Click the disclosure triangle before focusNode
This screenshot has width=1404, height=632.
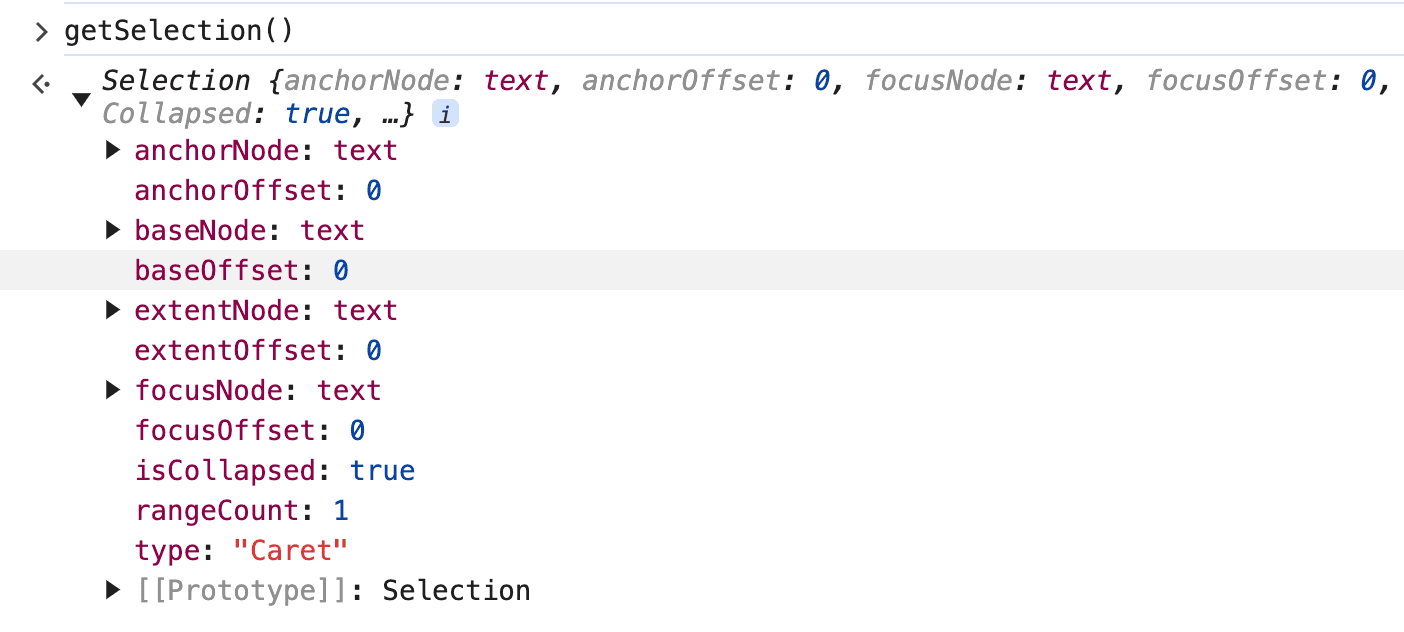(112, 390)
